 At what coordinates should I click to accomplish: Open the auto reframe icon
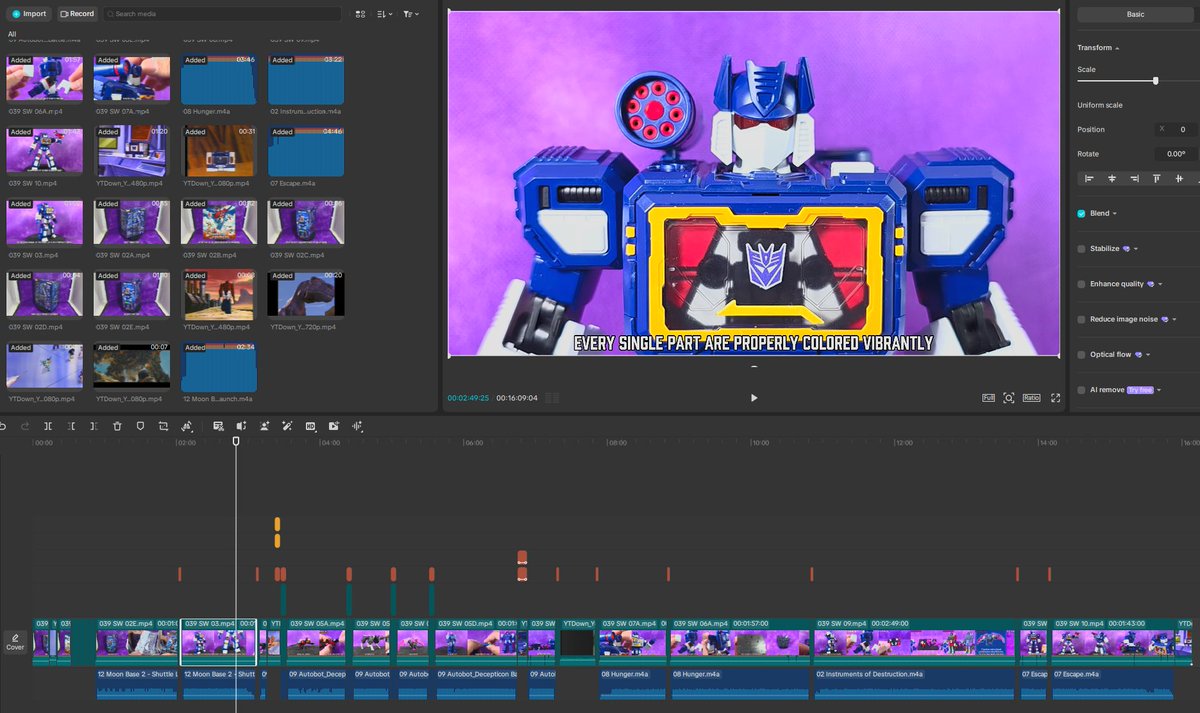pyautogui.click(x=187, y=426)
